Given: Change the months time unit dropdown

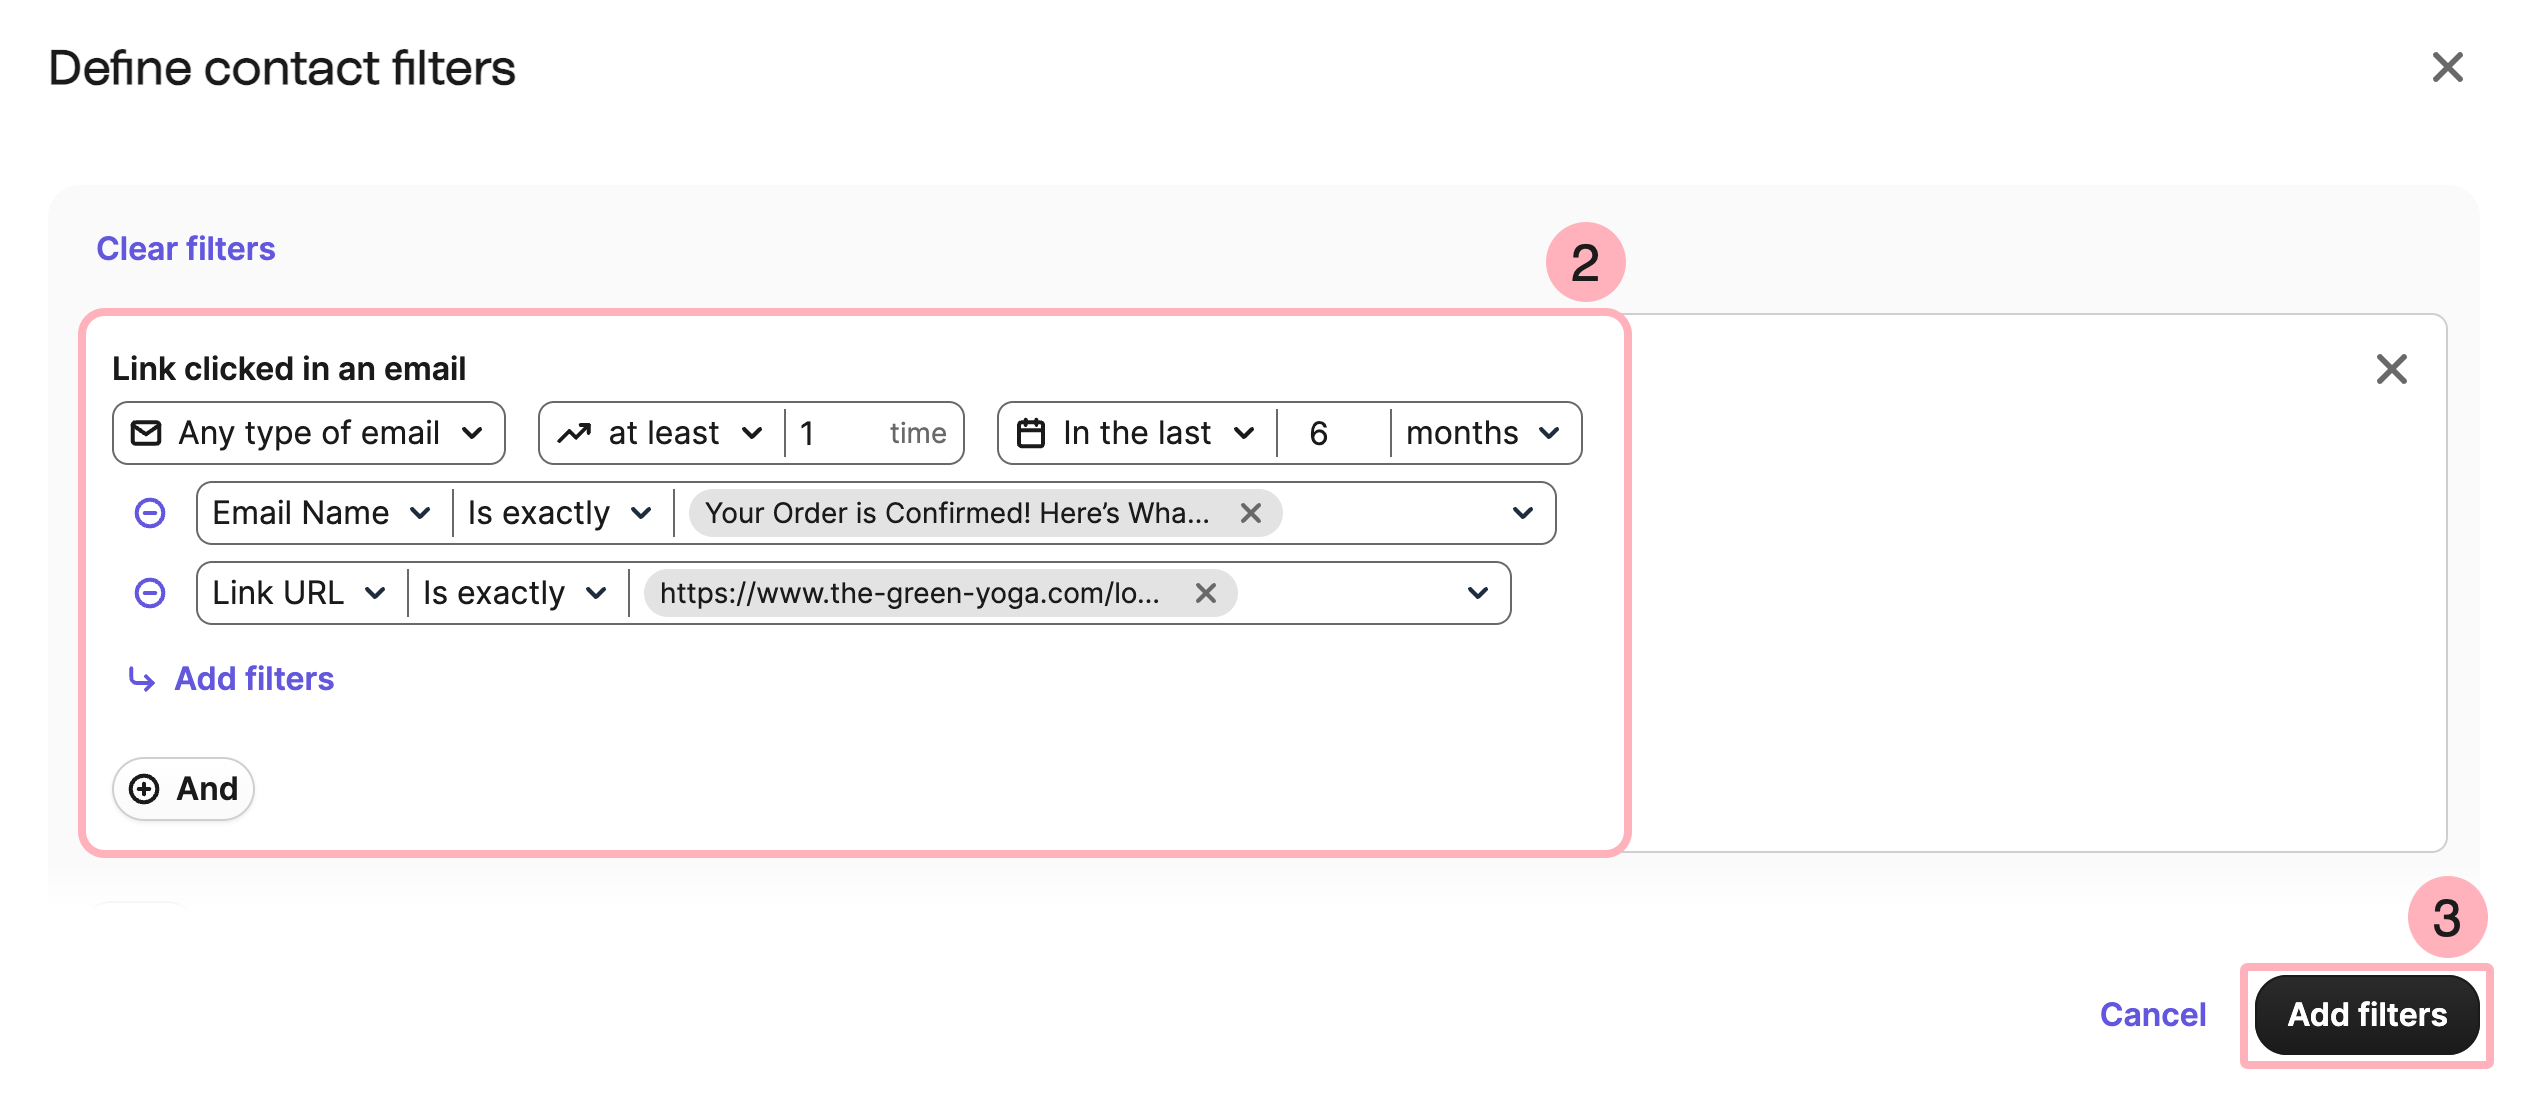Looking at the screenshot, I should (x=1483, y=433).
